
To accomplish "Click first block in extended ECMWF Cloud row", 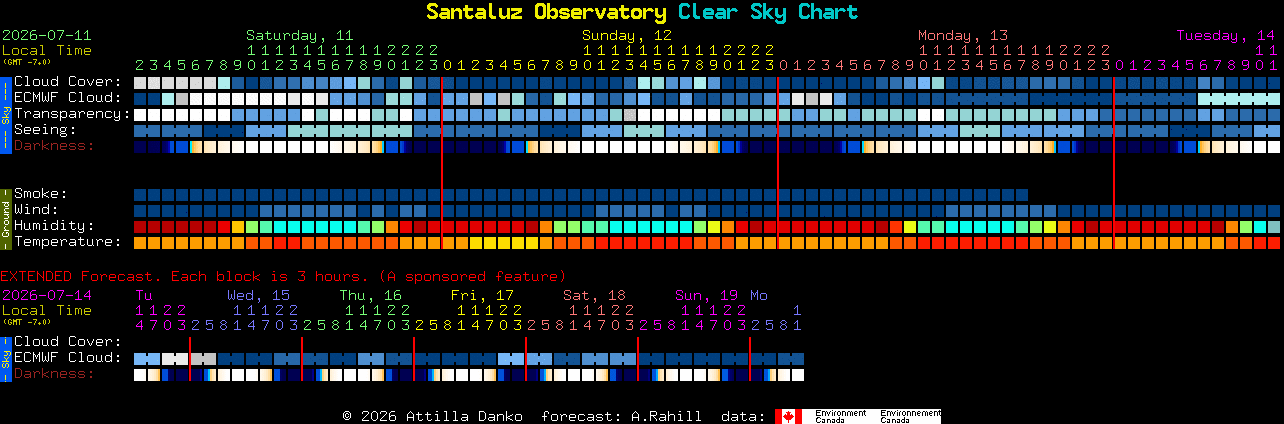I will click(x=140, y=358).
